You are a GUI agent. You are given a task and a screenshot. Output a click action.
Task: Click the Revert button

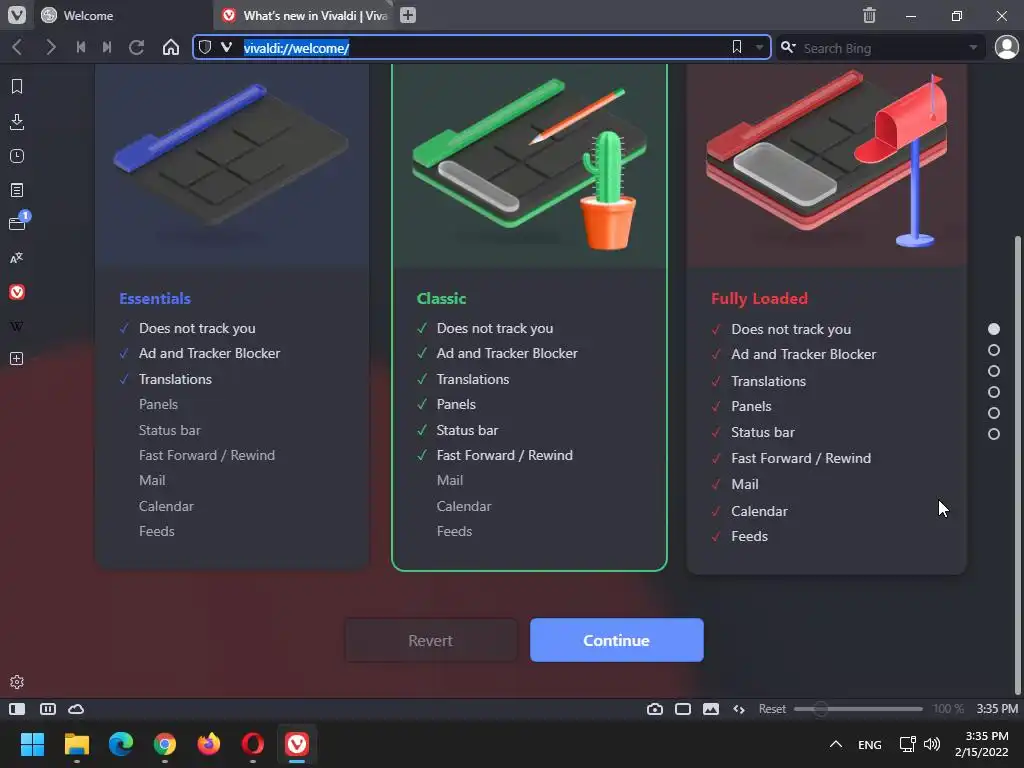pos(430,641)
